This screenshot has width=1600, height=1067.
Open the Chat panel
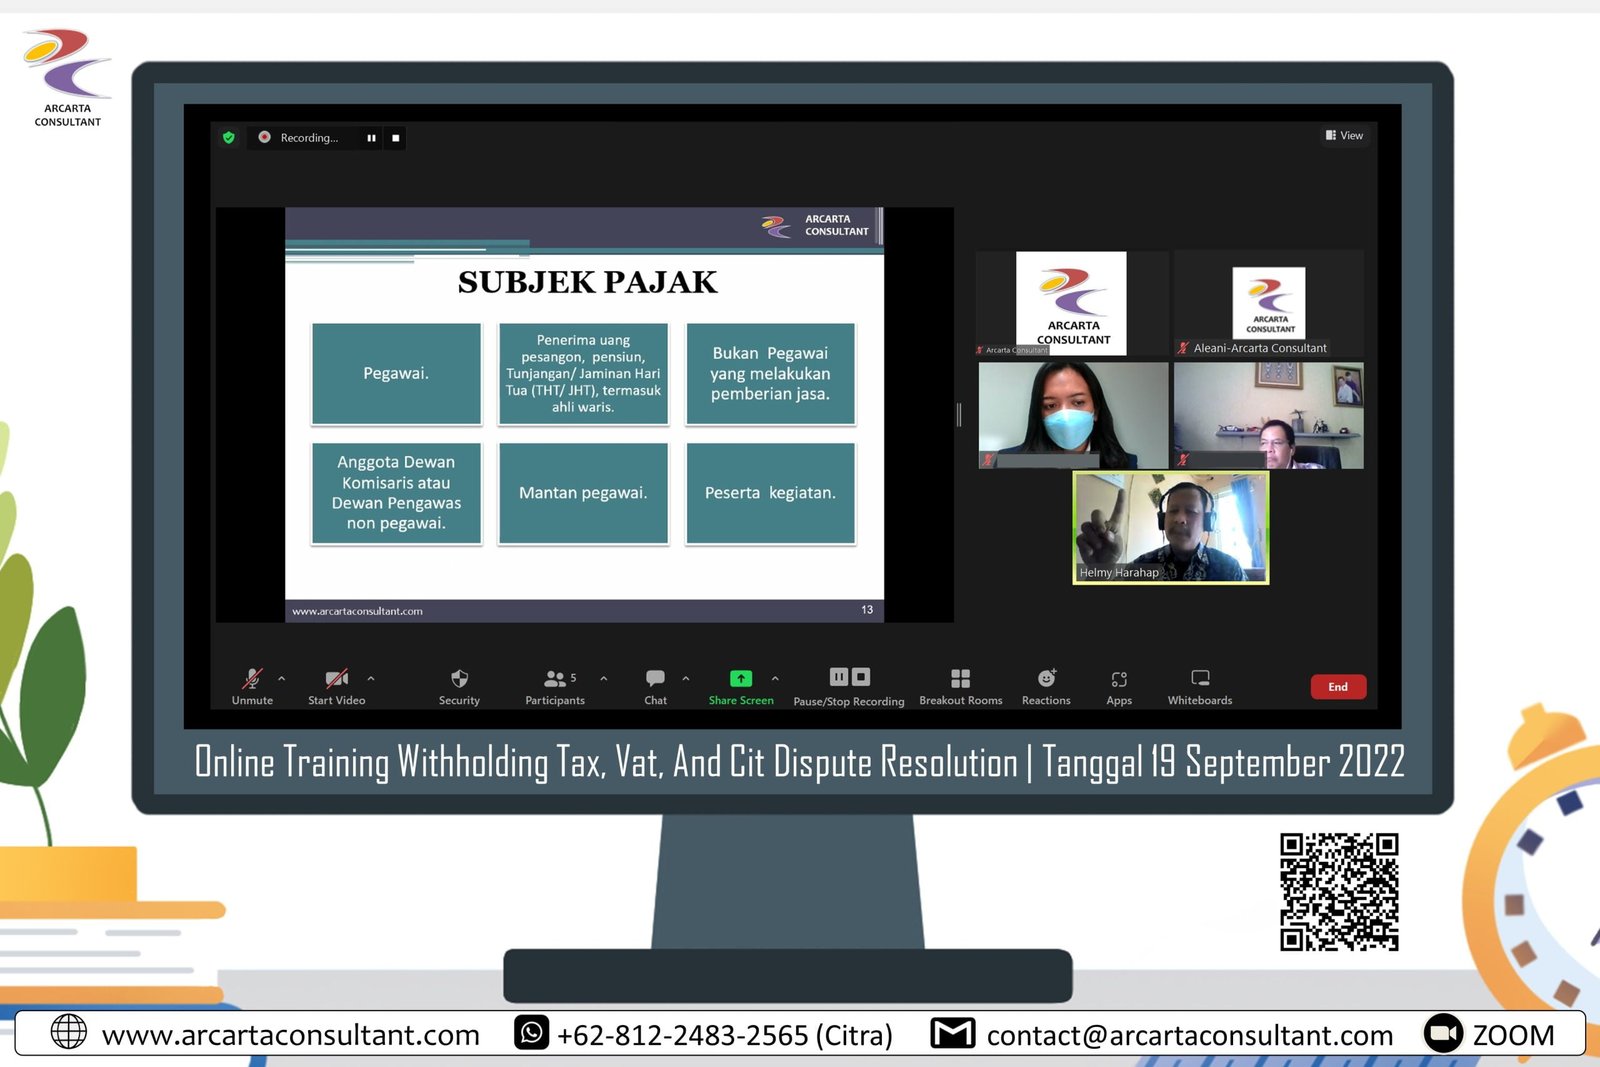pos(655,679)
